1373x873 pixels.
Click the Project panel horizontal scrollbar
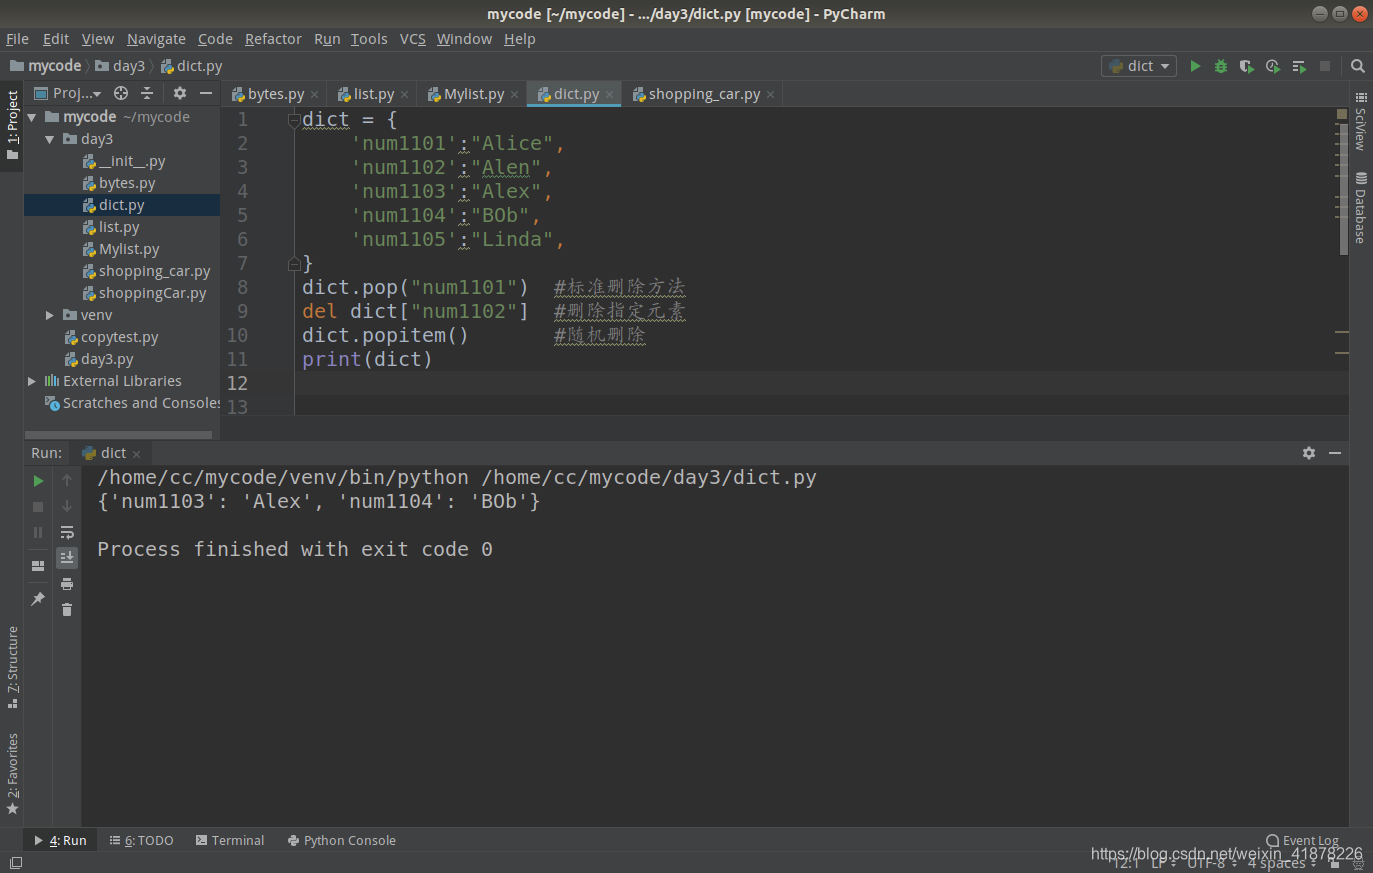pos(118,435)
